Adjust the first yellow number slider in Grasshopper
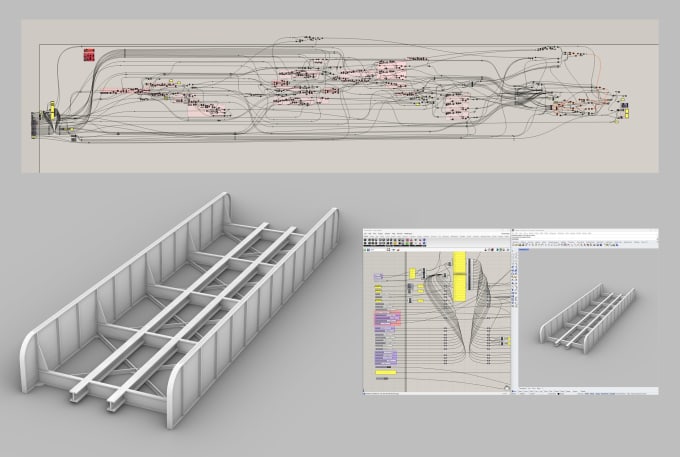680x457 pixels. [378, 286]
